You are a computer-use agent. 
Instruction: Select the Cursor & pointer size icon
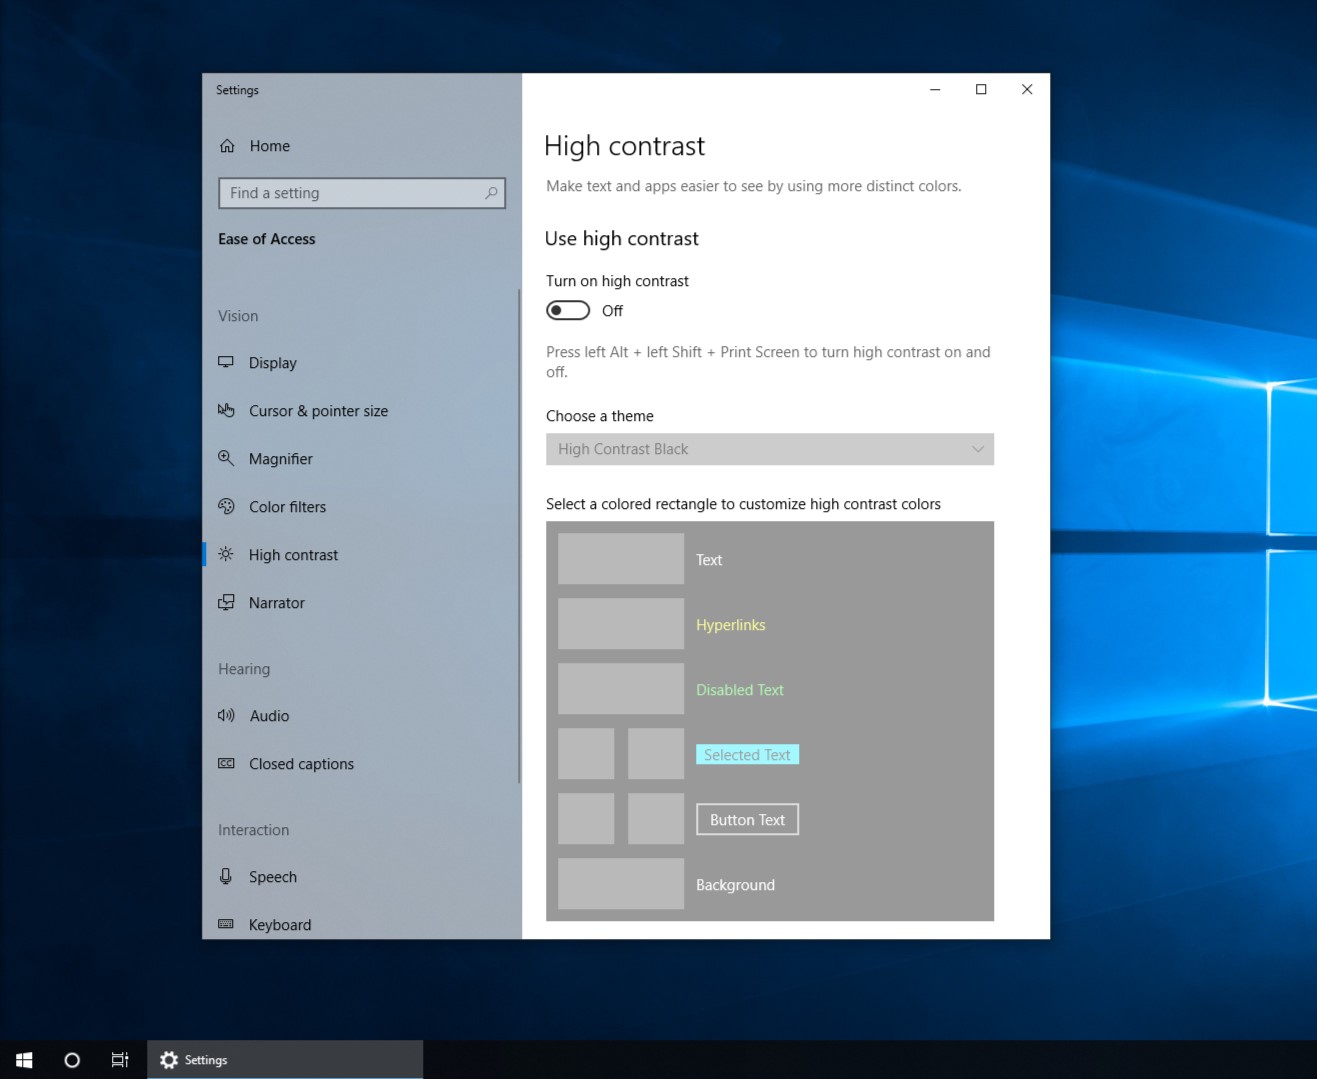226,411
